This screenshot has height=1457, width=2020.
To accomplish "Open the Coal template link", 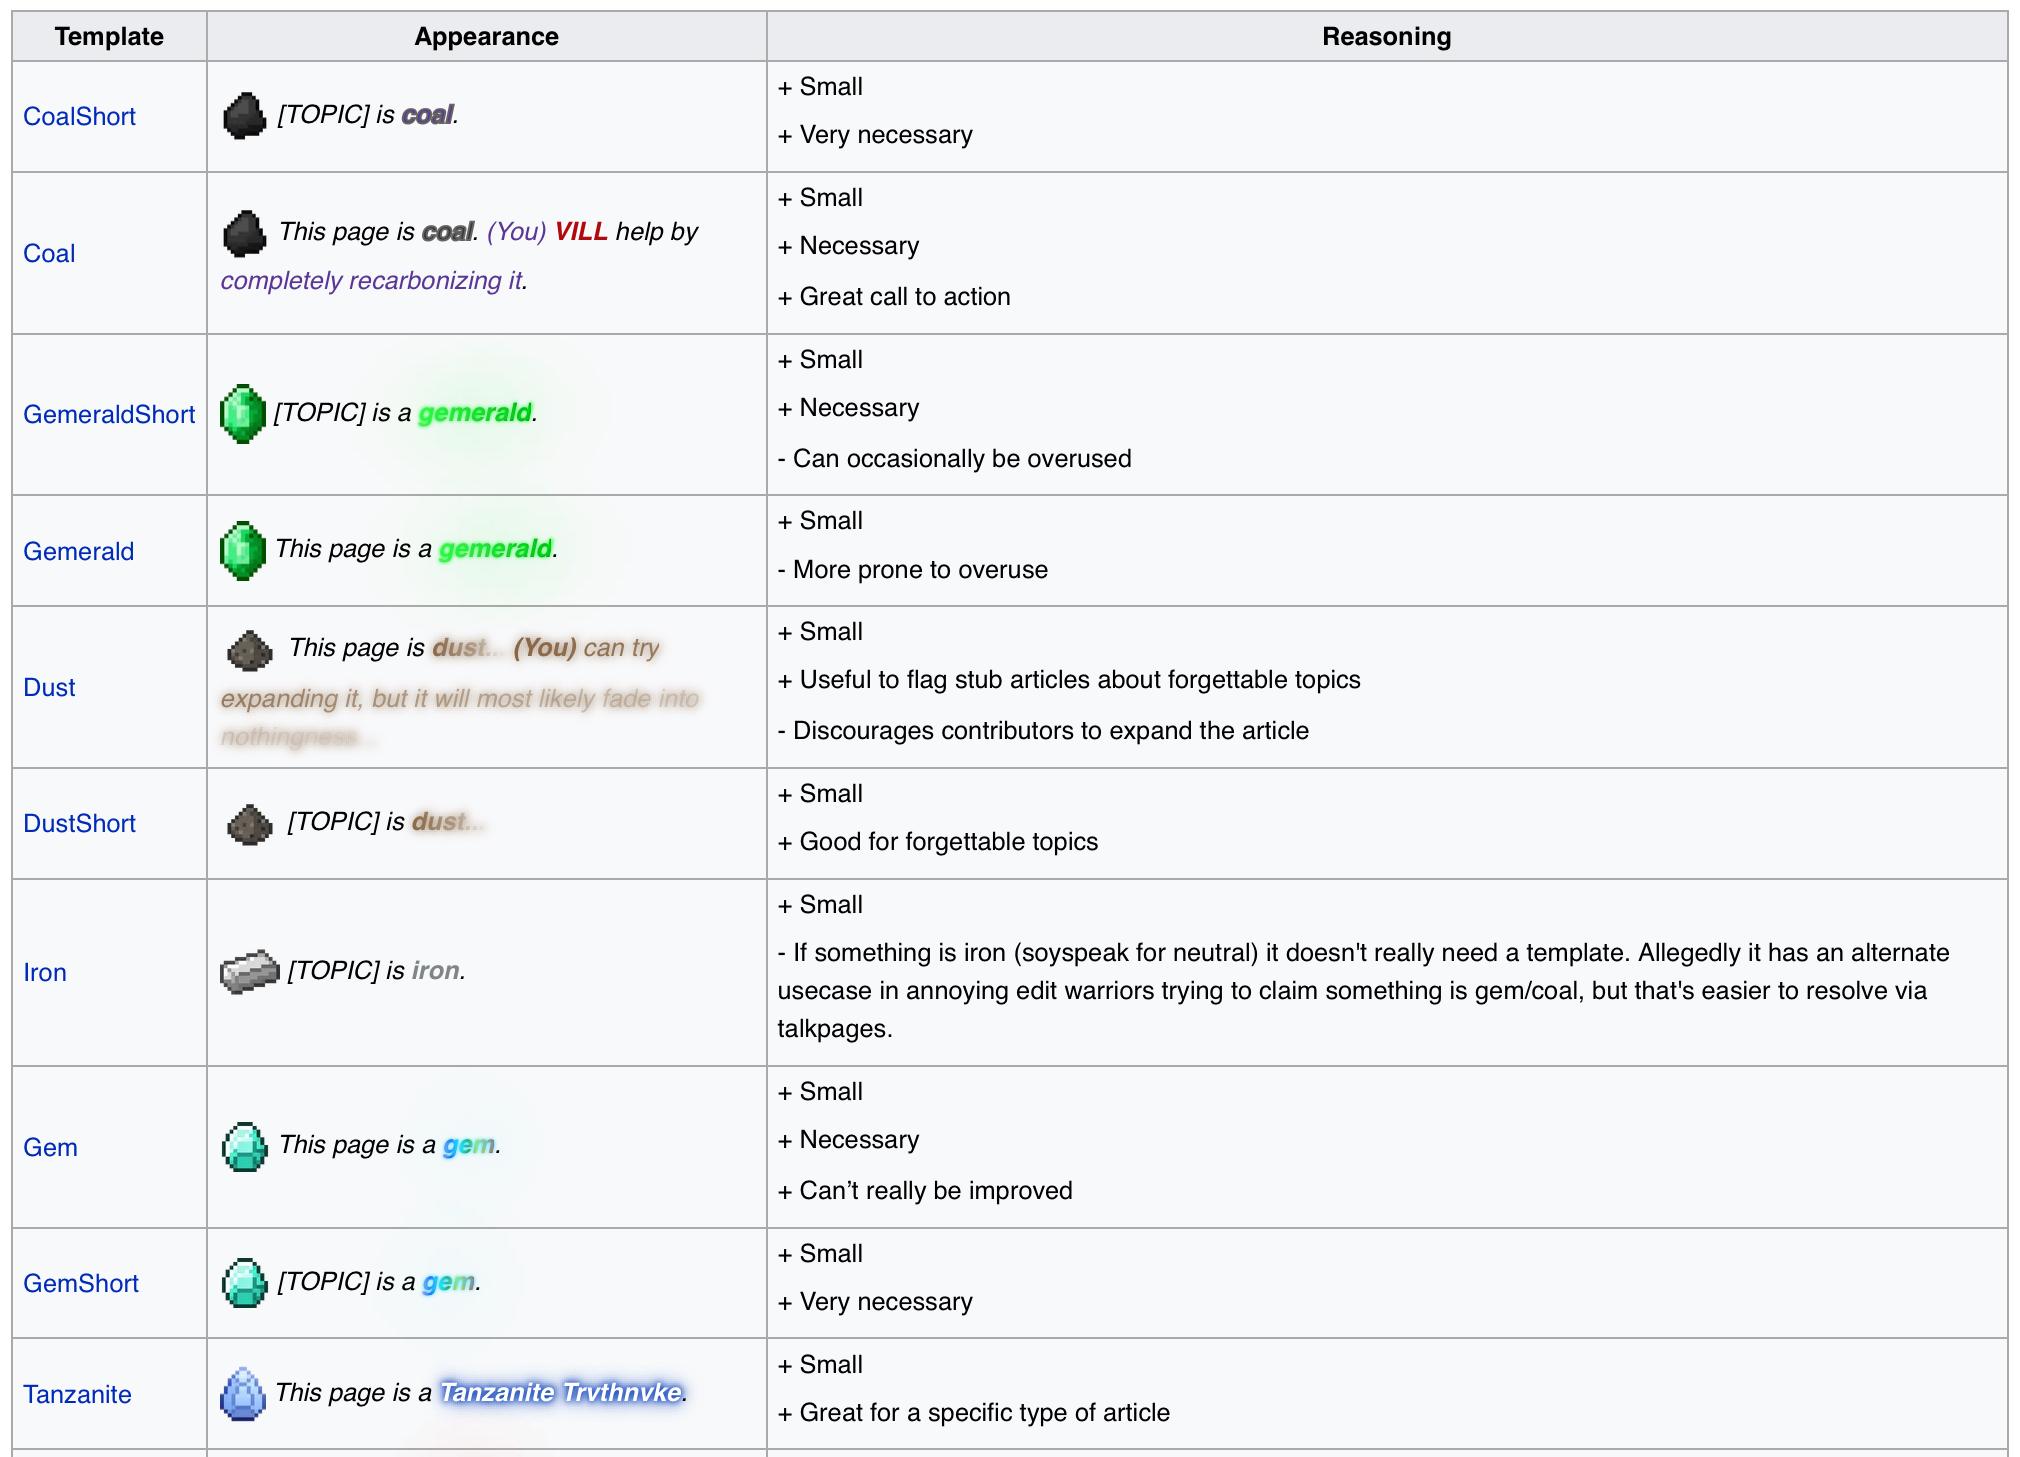I will coord(49,253).
